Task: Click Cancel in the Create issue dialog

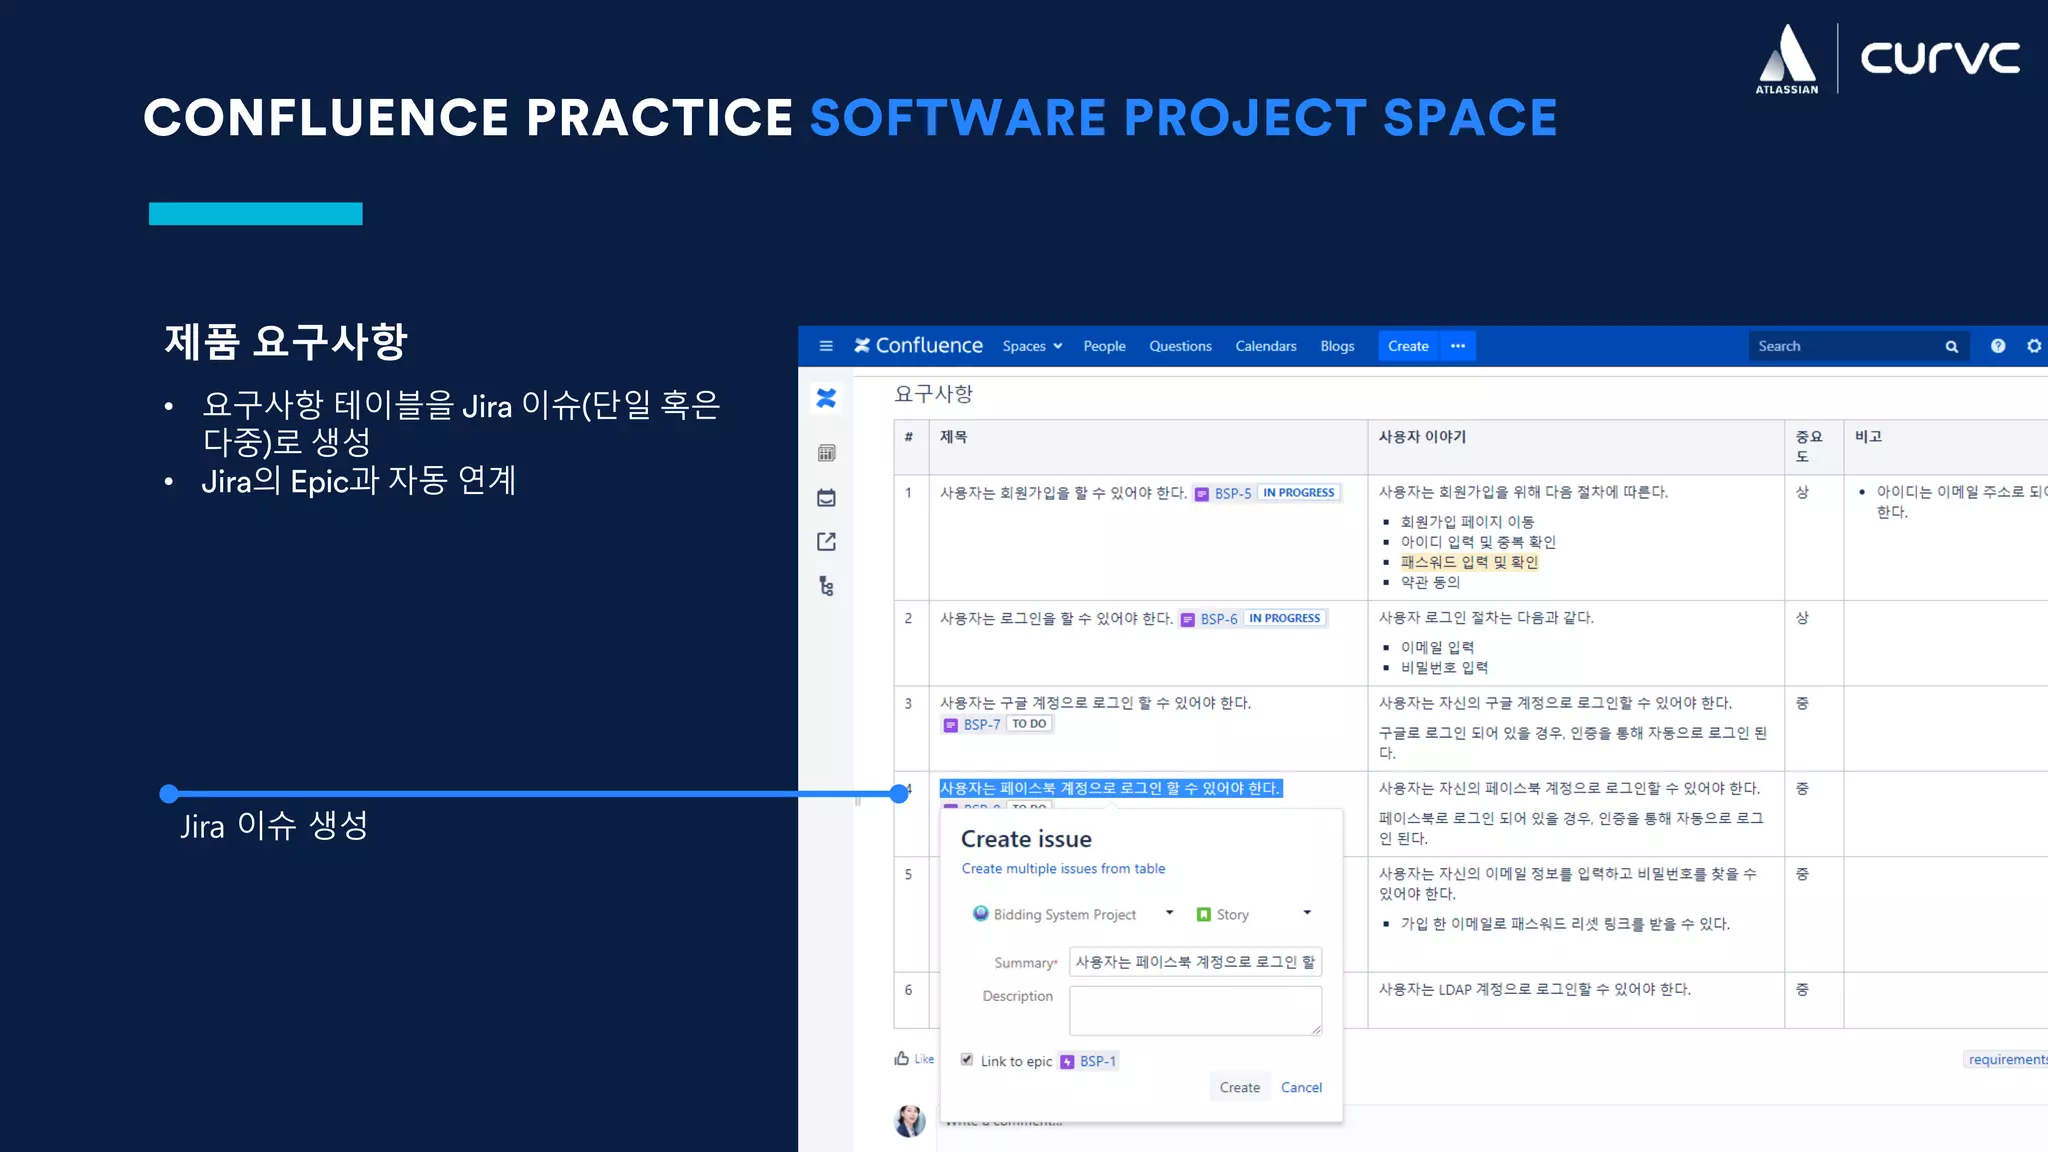Action: 1301,1087
